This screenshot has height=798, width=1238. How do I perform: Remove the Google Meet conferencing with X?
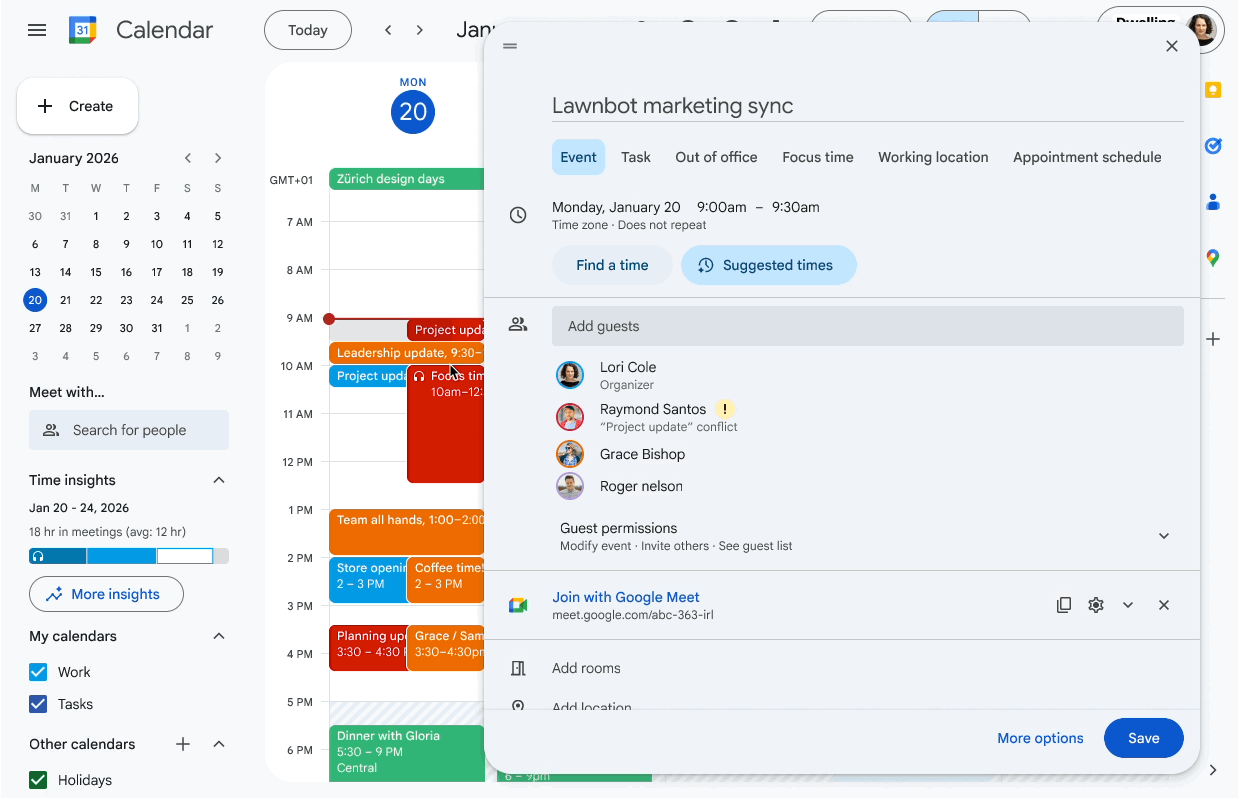pyautogui.click(x=1164, y=605)
